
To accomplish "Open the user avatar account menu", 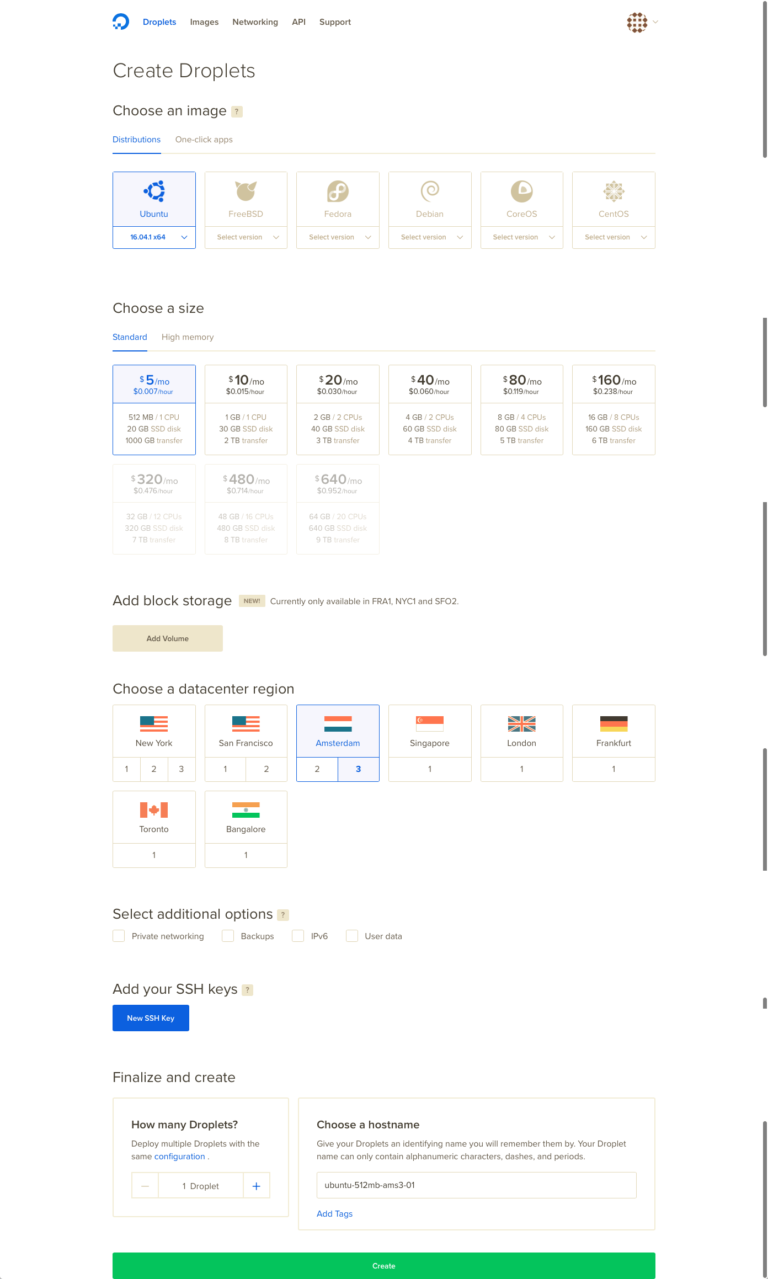I will 638,22.
